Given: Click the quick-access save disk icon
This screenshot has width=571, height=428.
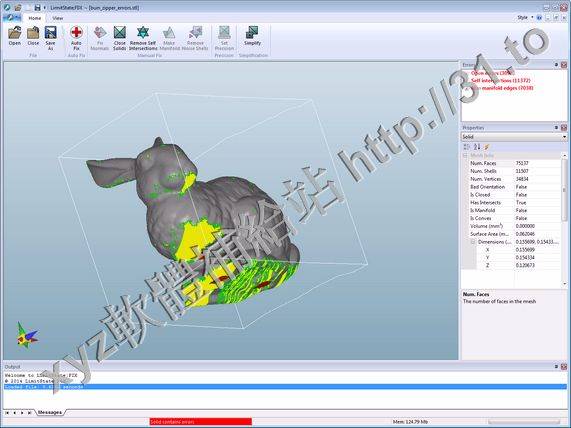Looking at the screenshot, I should click(37, 7).
